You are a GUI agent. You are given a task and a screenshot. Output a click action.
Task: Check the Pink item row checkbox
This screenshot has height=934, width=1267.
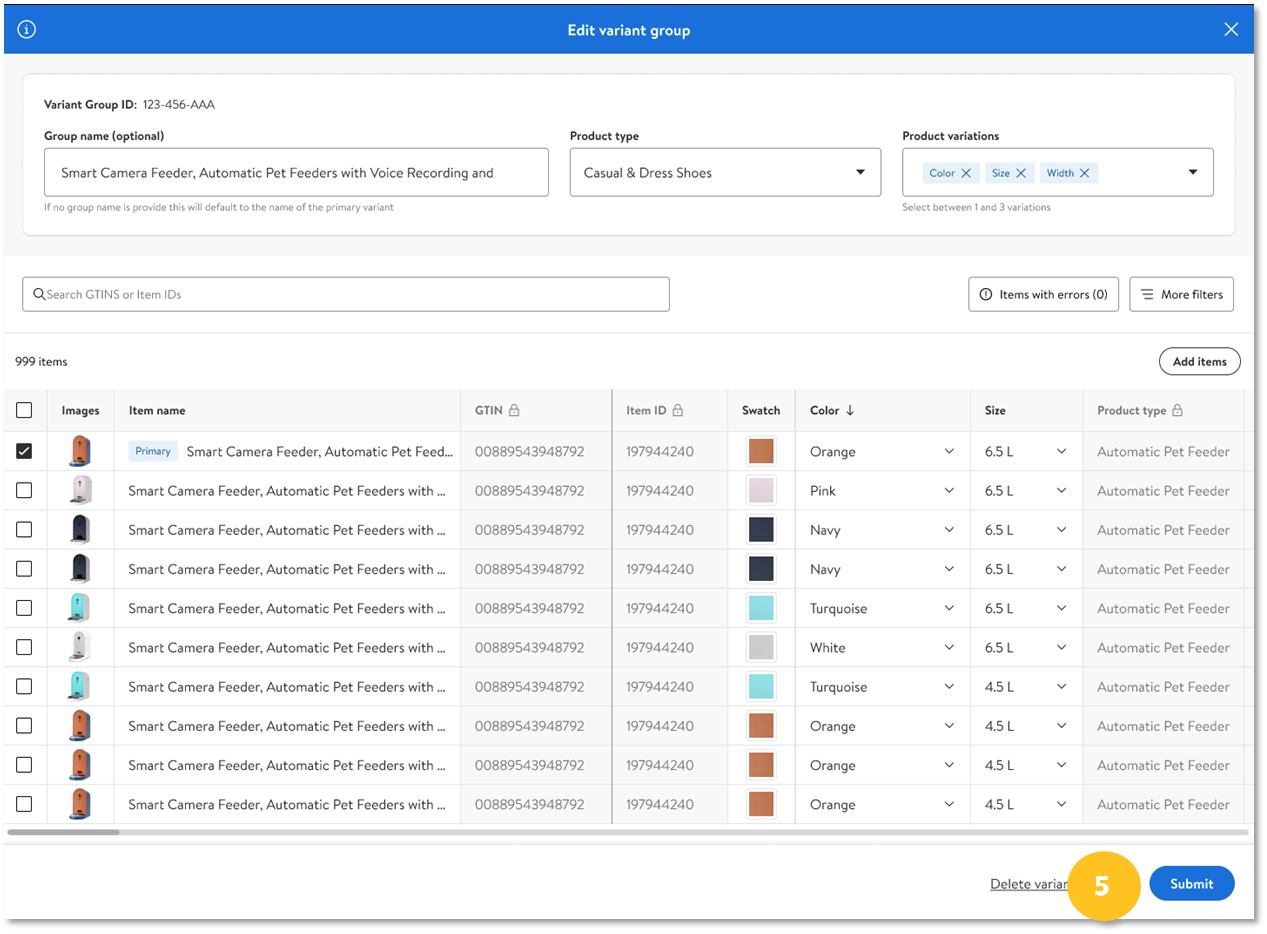point(24,490)
